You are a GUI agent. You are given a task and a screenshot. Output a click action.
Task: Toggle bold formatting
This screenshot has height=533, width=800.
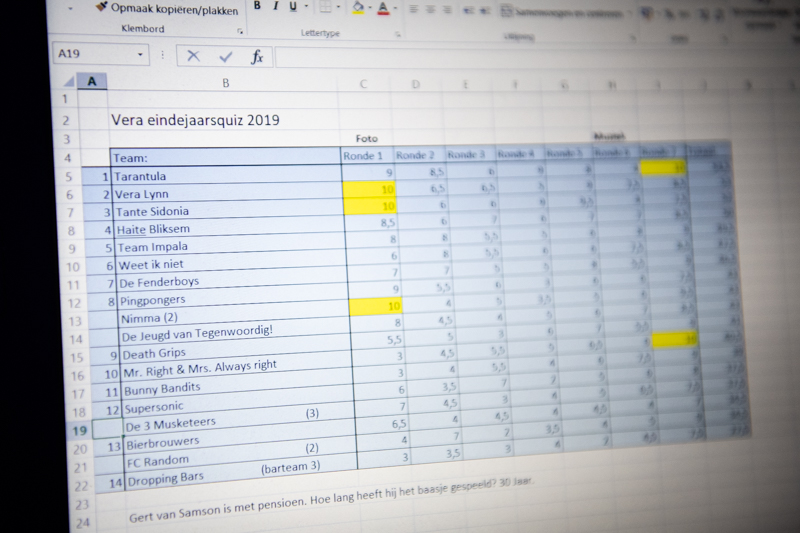pos(257,6)
